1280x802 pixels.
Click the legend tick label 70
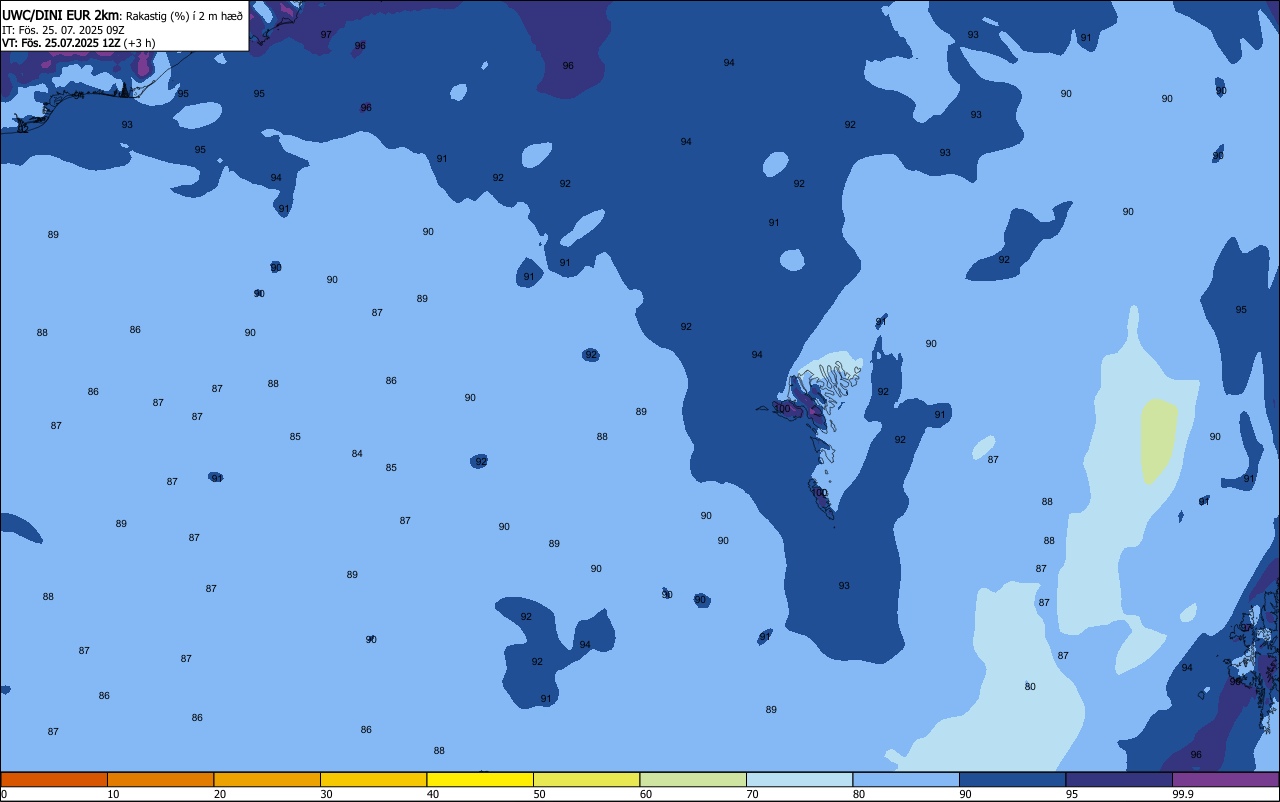[x=752, y=794]
